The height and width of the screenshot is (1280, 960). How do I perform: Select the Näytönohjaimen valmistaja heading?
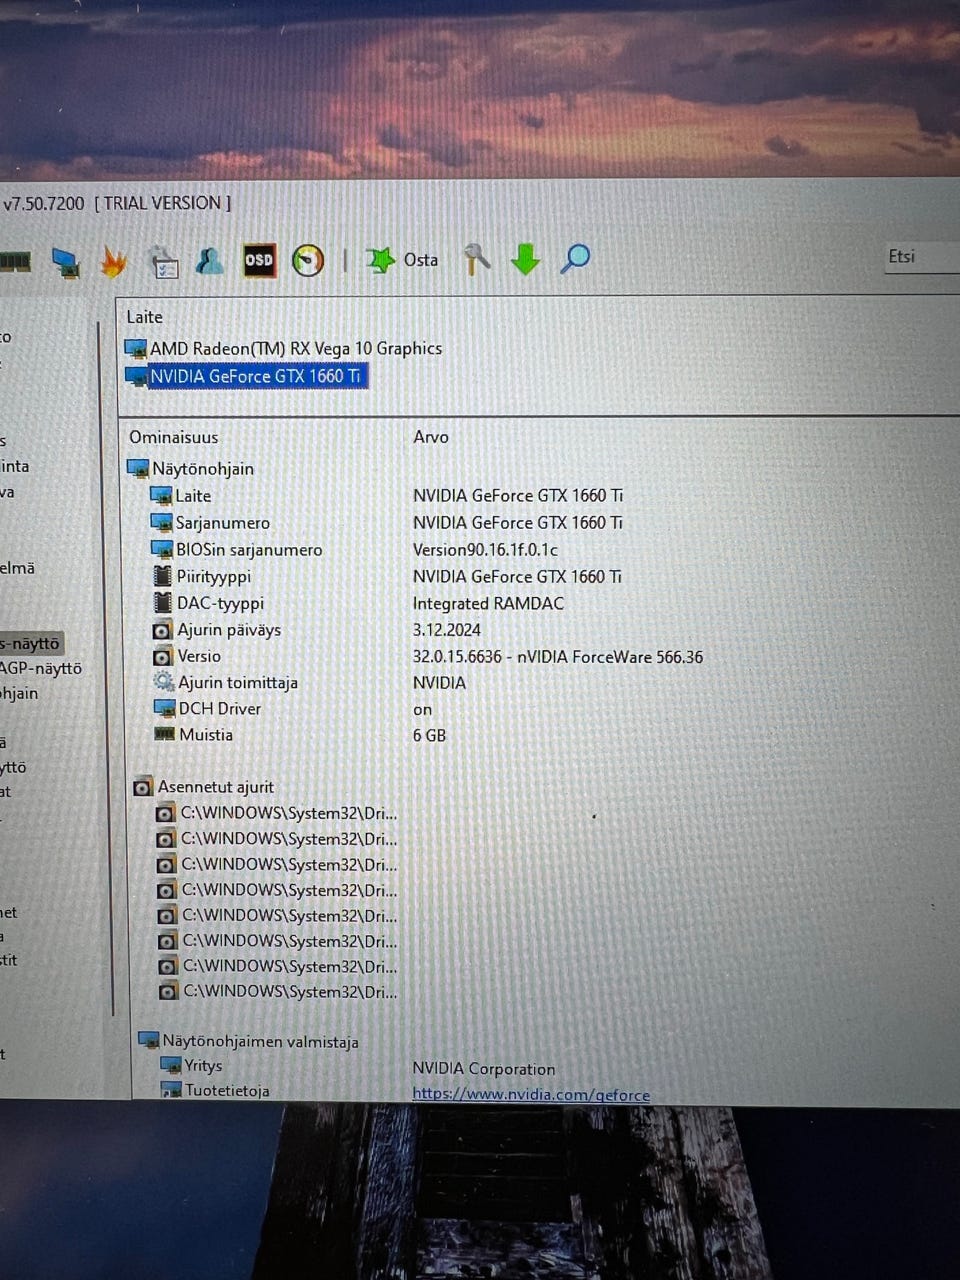260,1041
